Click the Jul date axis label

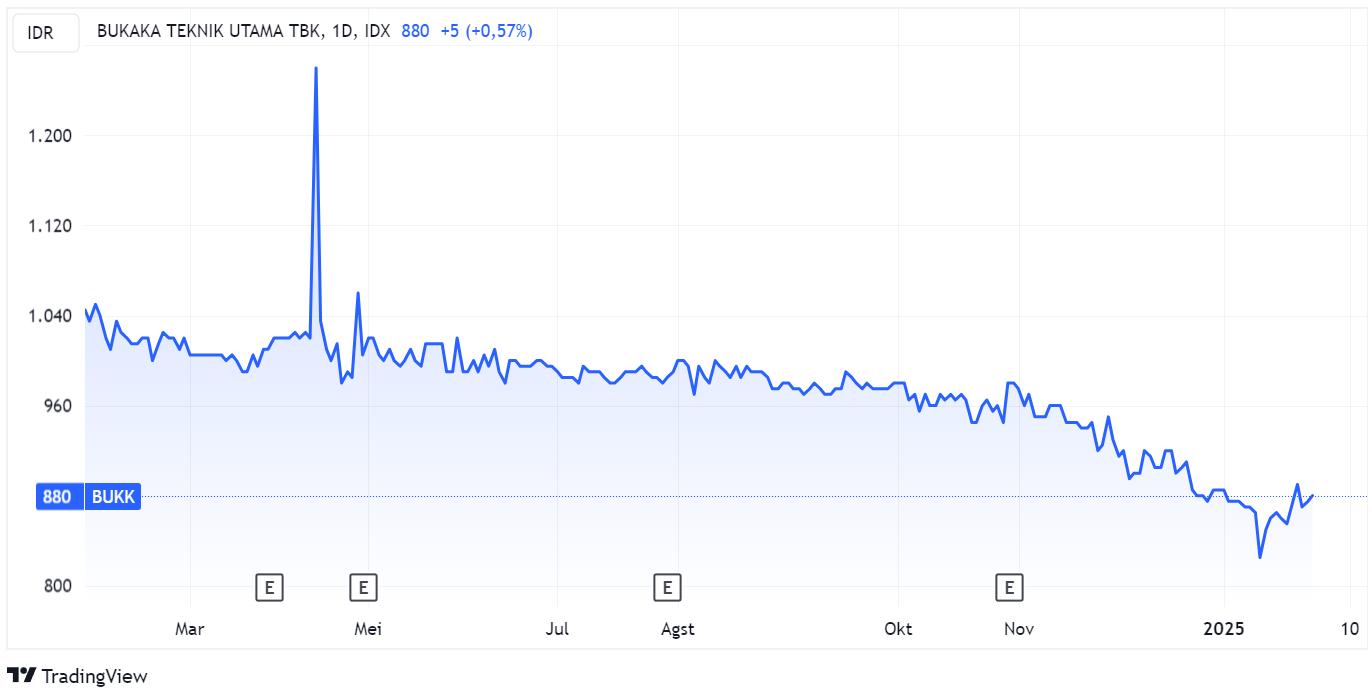558,629
